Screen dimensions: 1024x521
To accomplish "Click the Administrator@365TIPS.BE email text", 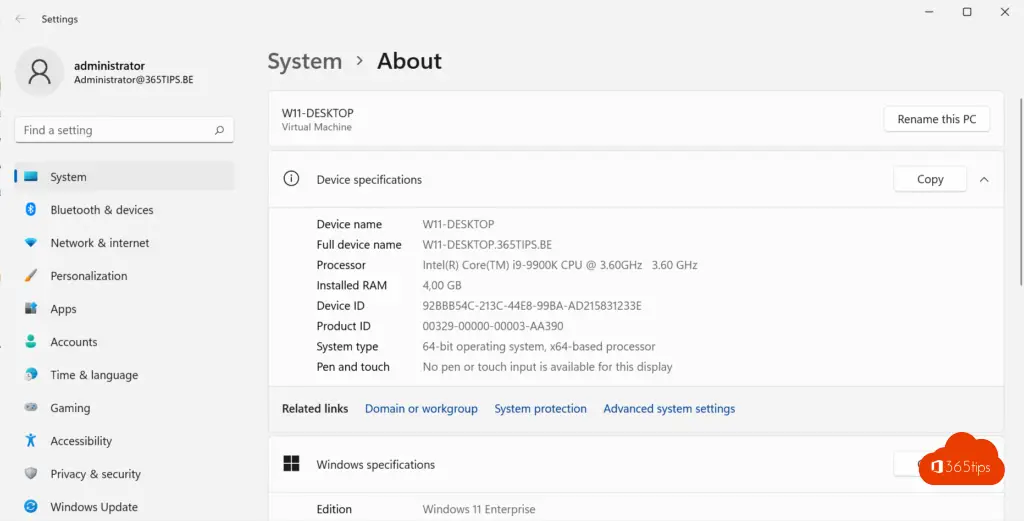I will tap(133, 80).
